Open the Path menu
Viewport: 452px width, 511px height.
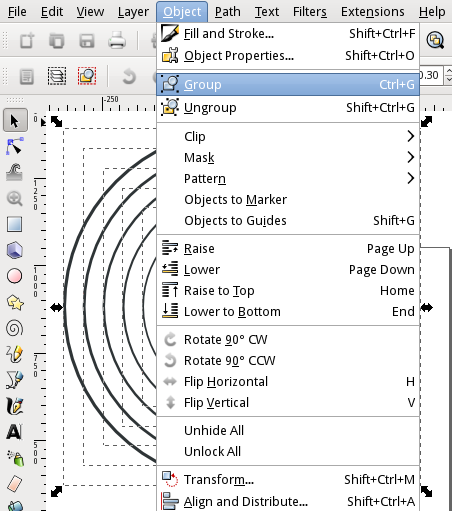click(227, 12)
